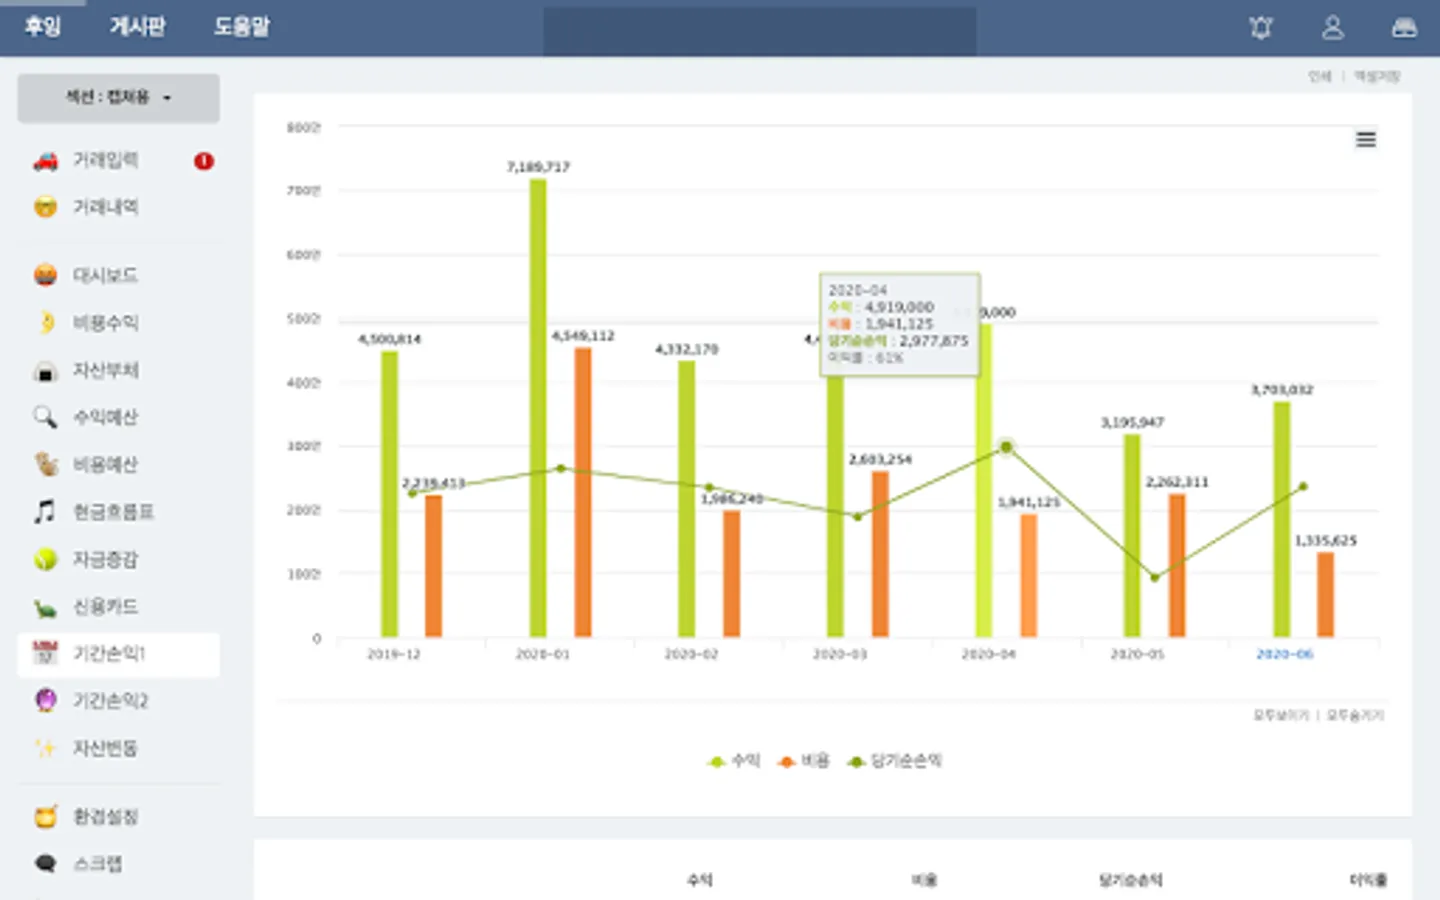Click the 후잉 logo in the top bar
This screenshot has height=900, width=1440.
coord(43,27)
